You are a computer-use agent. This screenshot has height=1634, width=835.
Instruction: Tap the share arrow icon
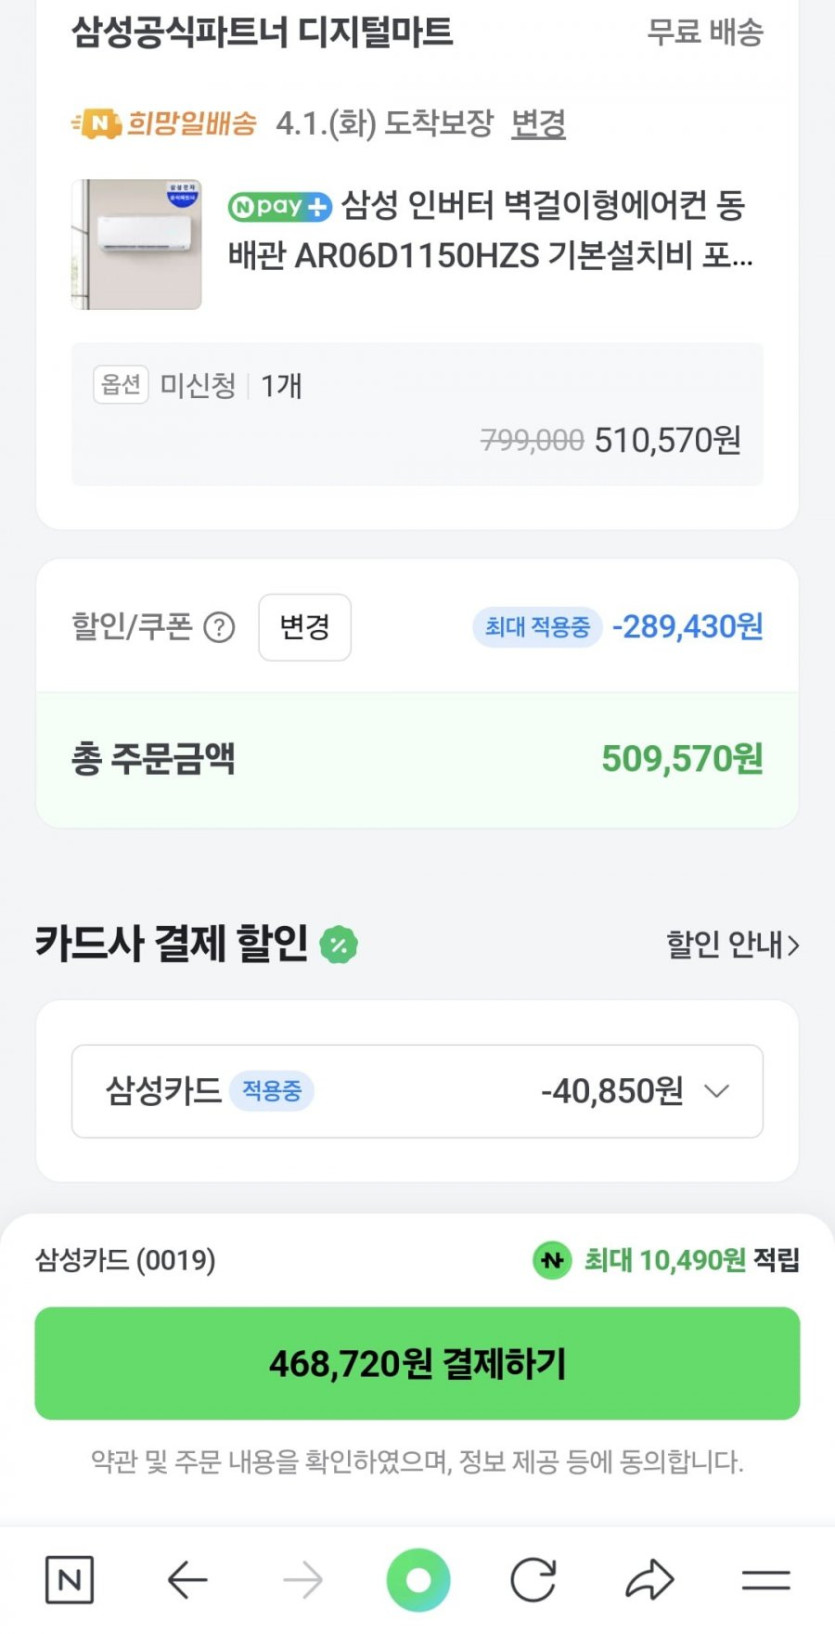pos(650,1580)
